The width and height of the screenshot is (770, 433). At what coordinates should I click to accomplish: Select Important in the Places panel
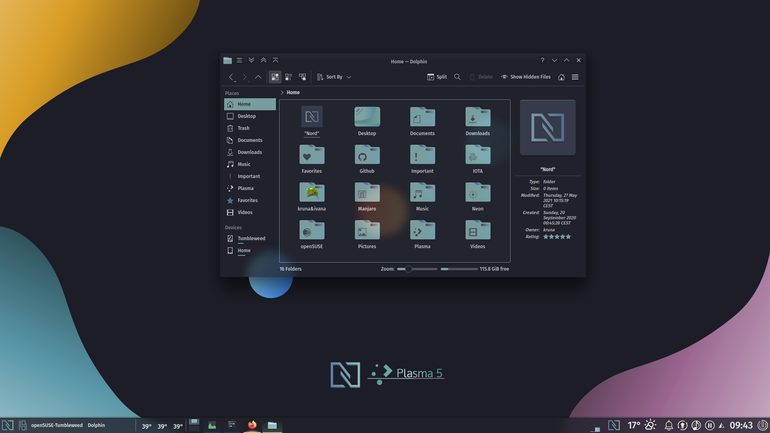pos(250,176)
